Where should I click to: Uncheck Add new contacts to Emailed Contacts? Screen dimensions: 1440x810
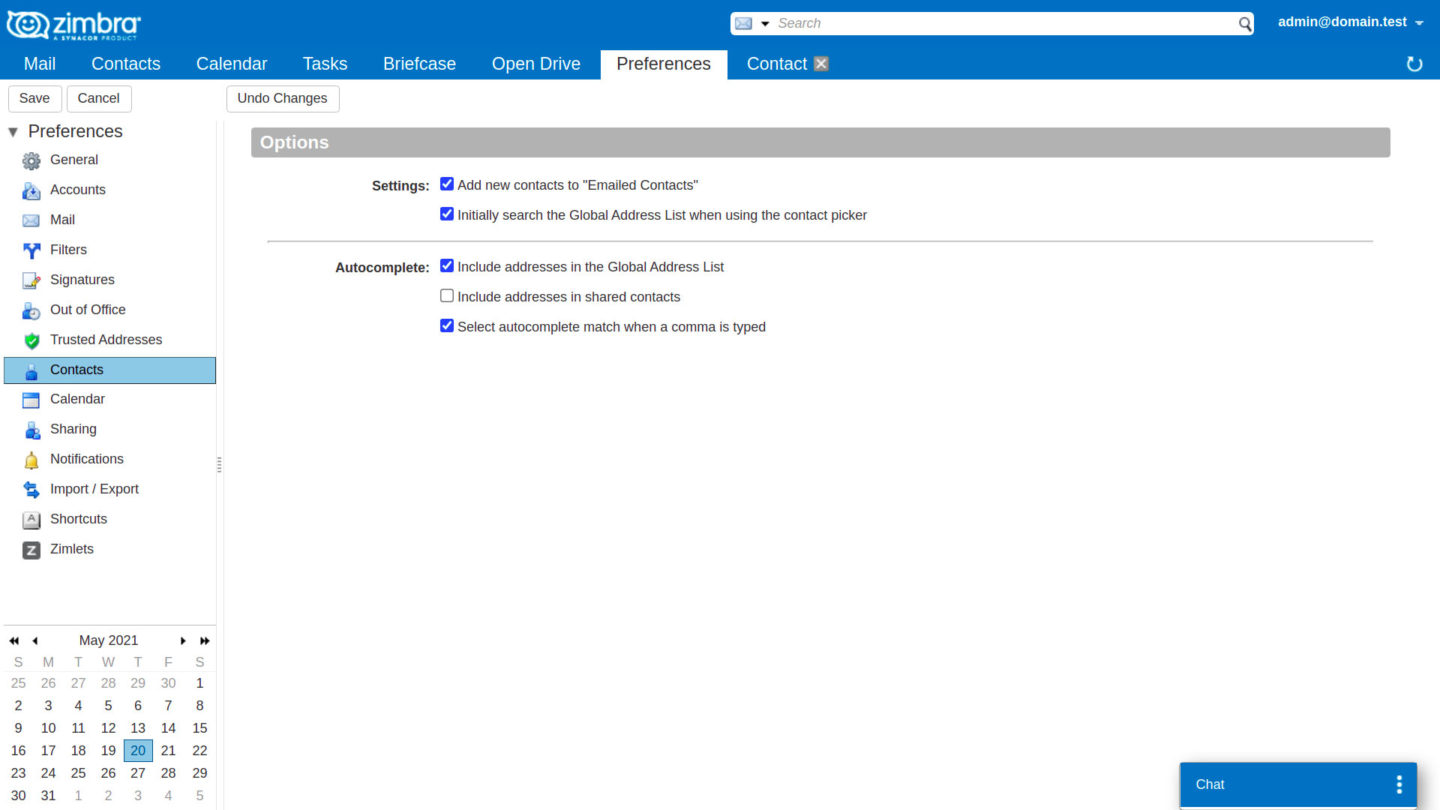[446, 183]
